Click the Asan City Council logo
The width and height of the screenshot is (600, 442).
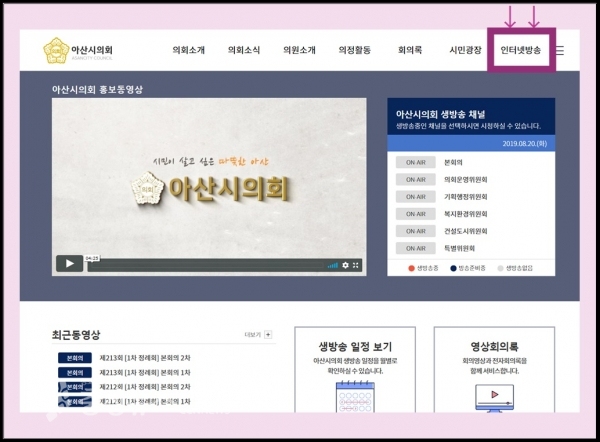click(78, 50)
